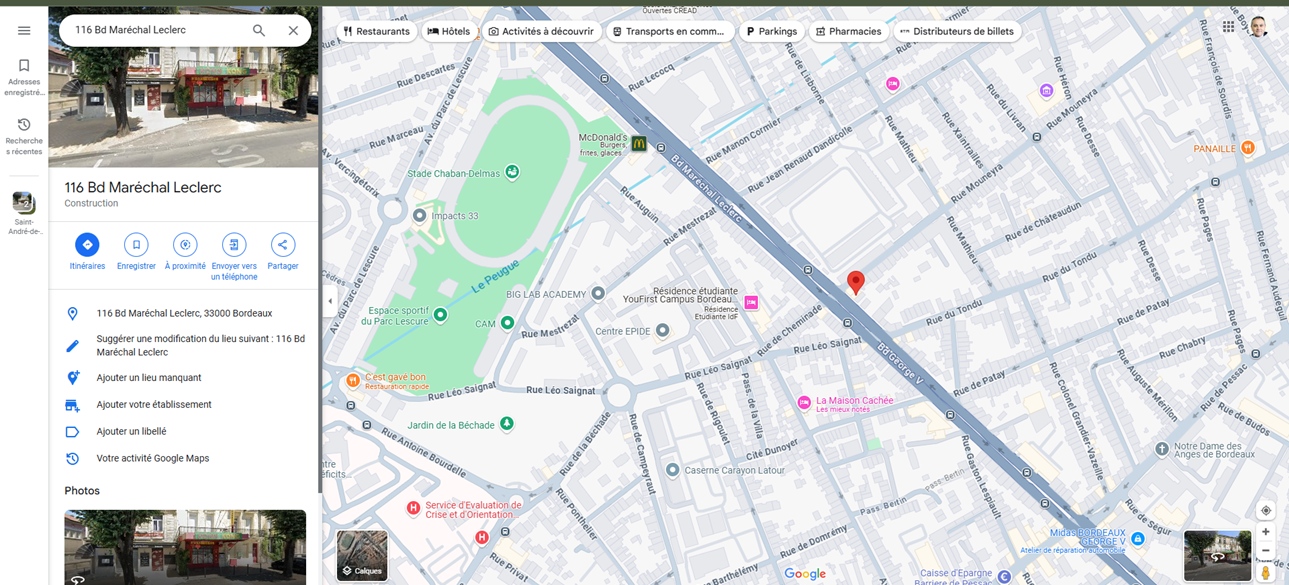Open street view thumbnail at bottom right
This screenshot has height=585, width=1289.
(x=1217, y=556)
